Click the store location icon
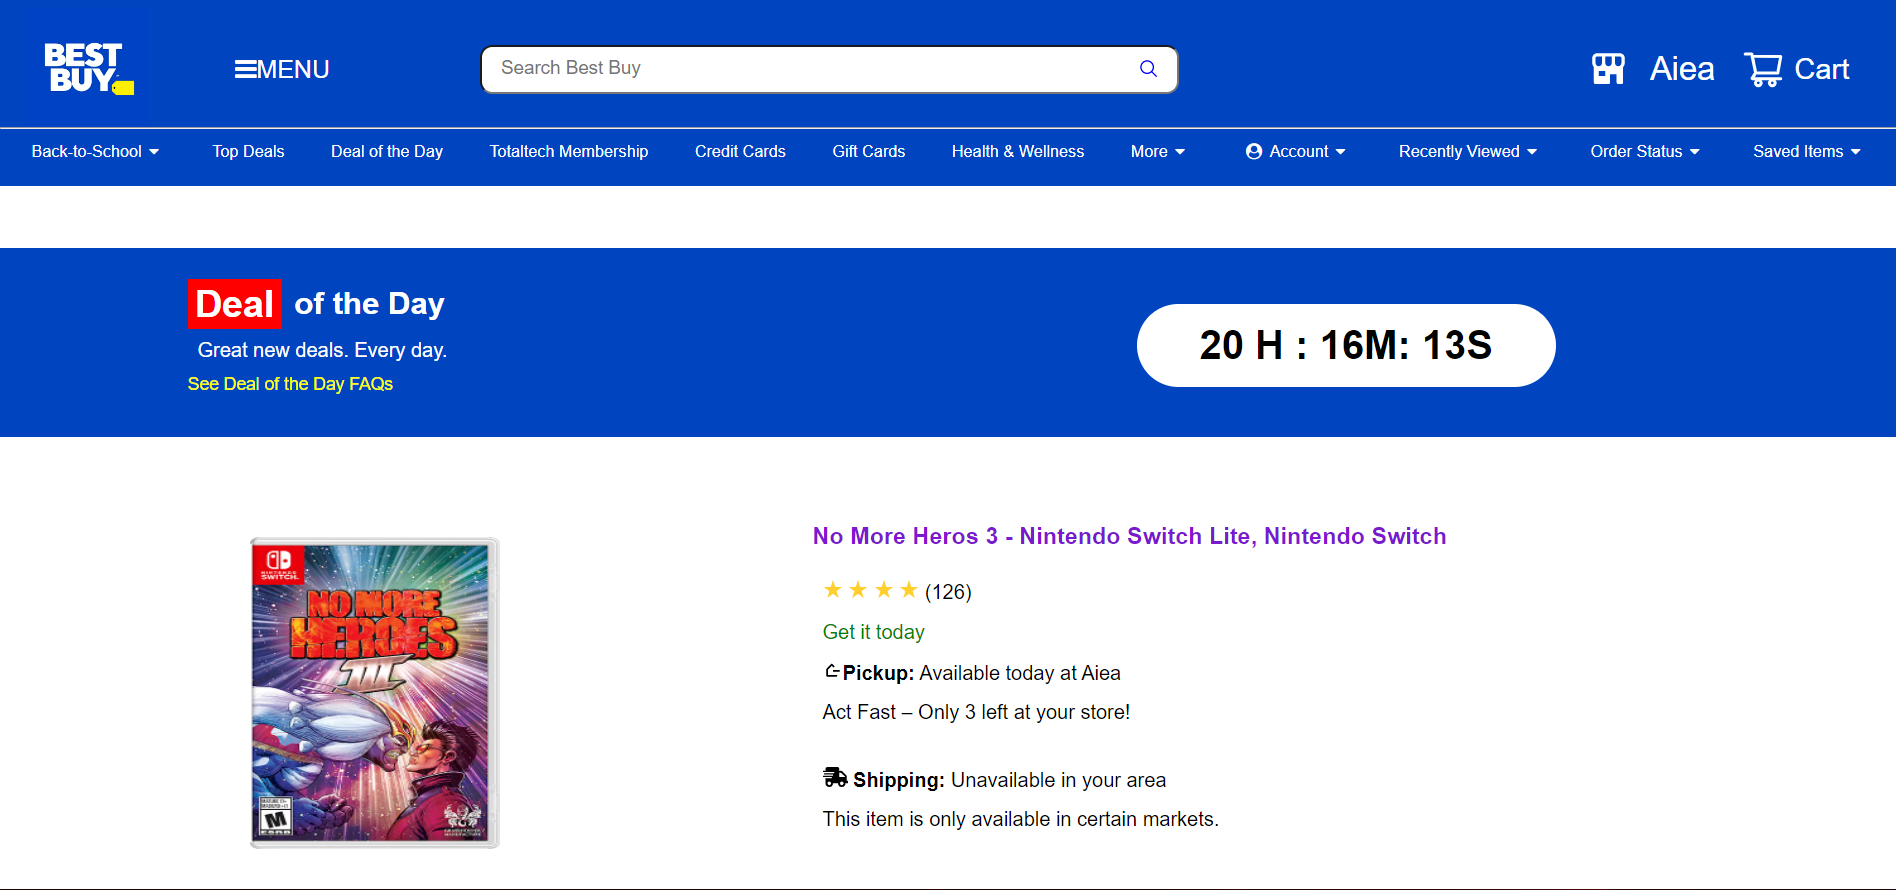Image resolution: width=1896 pixels, height=890 pixels. (1608, 69)
